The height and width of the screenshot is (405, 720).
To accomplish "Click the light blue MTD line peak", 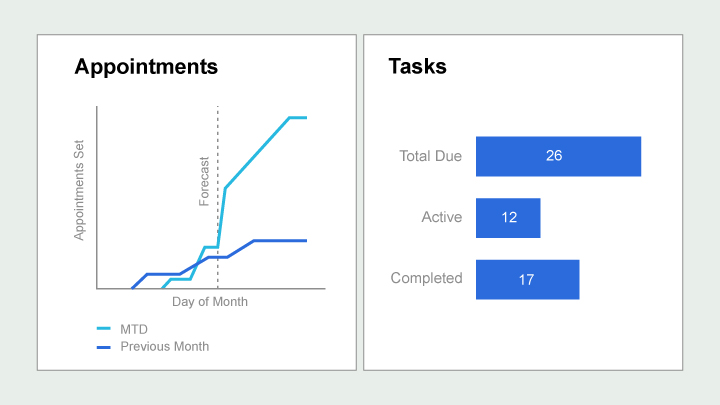I will pos(298,118).
